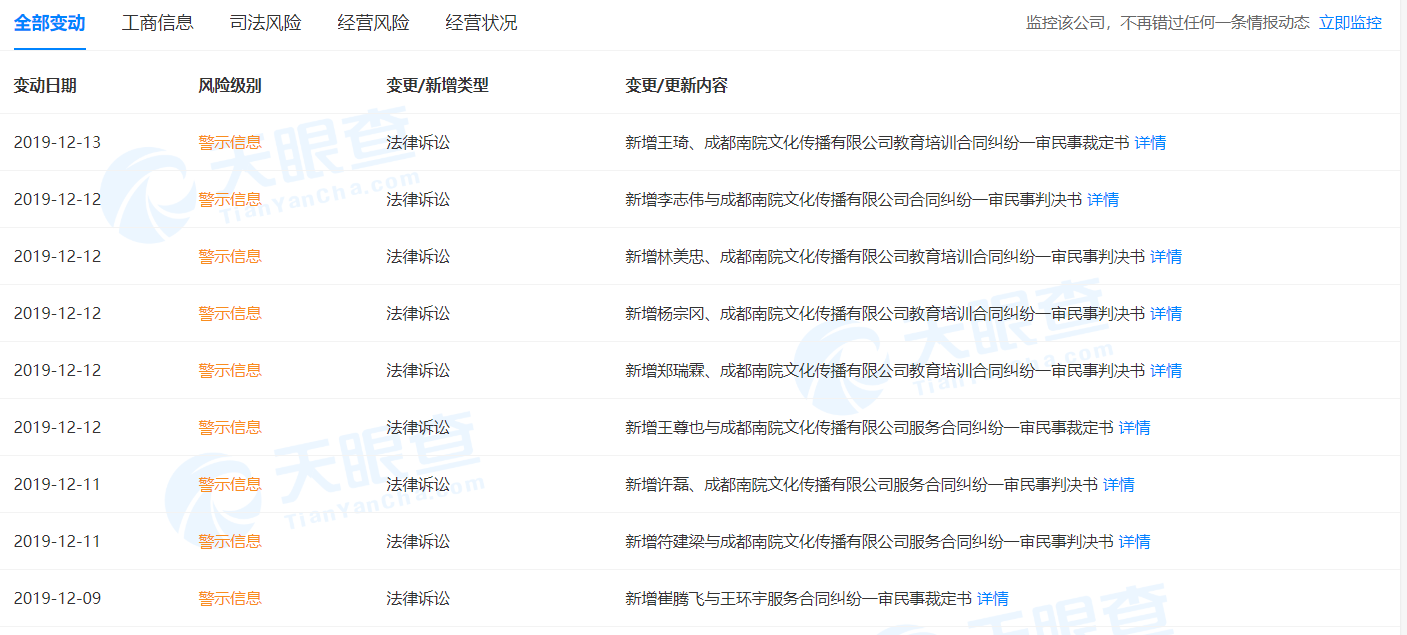Select the 经营风险 tab
The image size is (1407, 635).
[374, 22]
